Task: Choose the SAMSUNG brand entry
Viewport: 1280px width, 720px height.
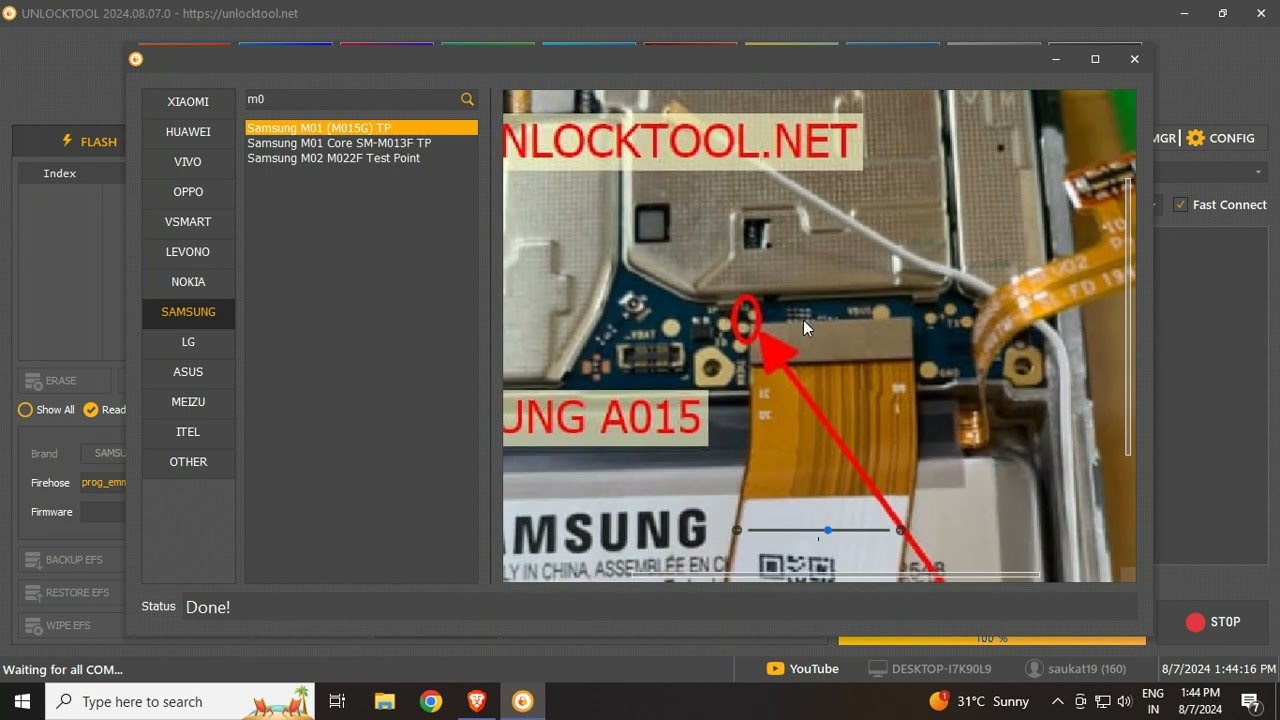Action: pyautogui.click(x=188, y=312)
